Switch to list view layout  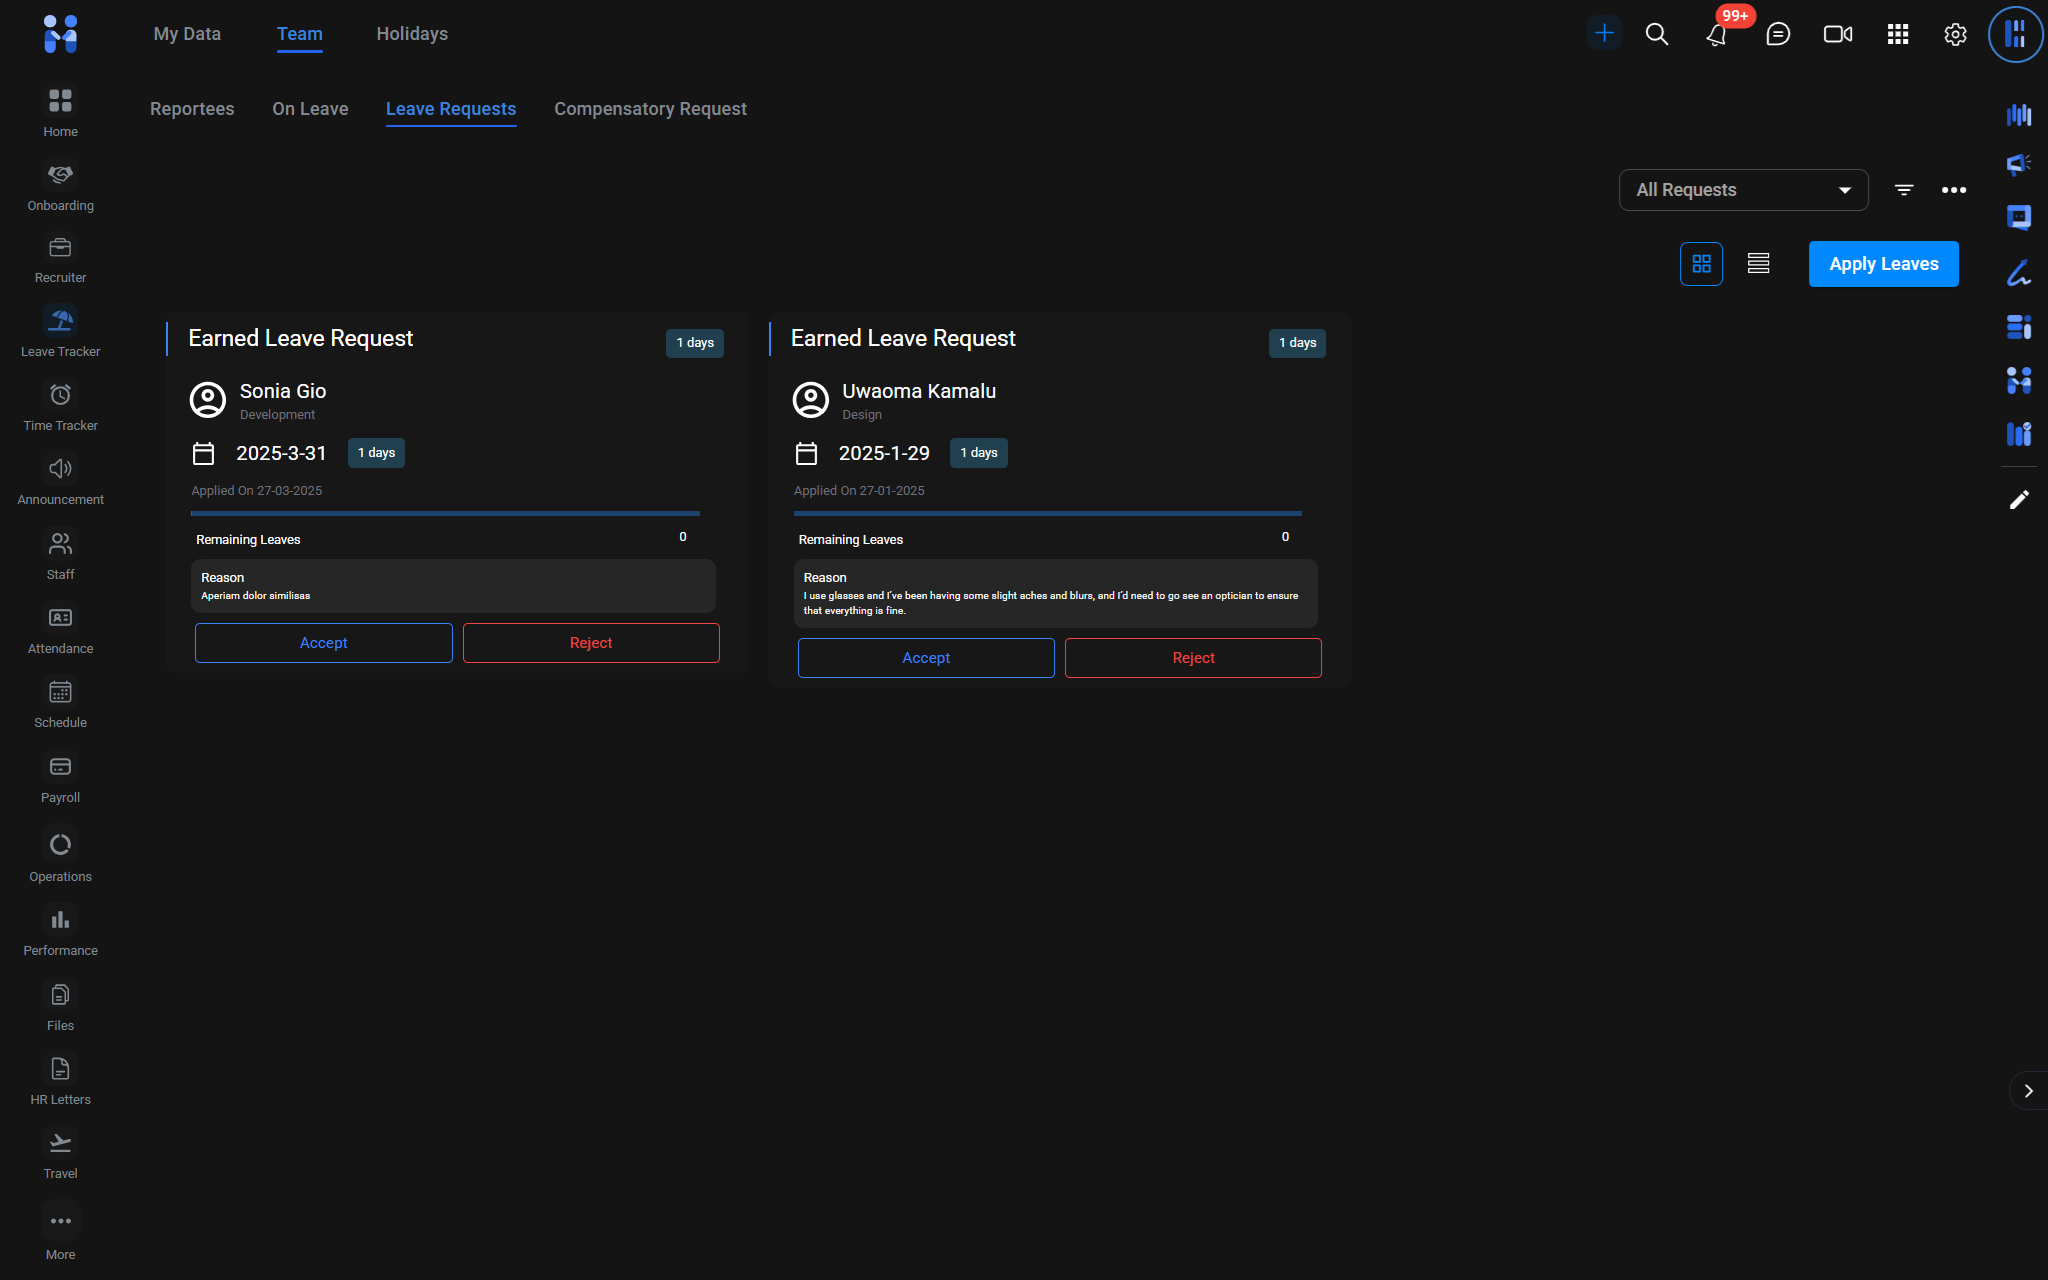pyautogui.click(x=1758, y=264)
